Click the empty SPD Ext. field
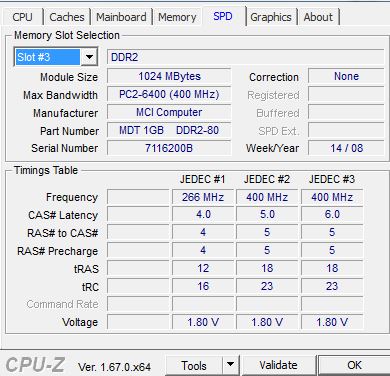This screenshot has width=390, height=376. (x=346, y=130)
